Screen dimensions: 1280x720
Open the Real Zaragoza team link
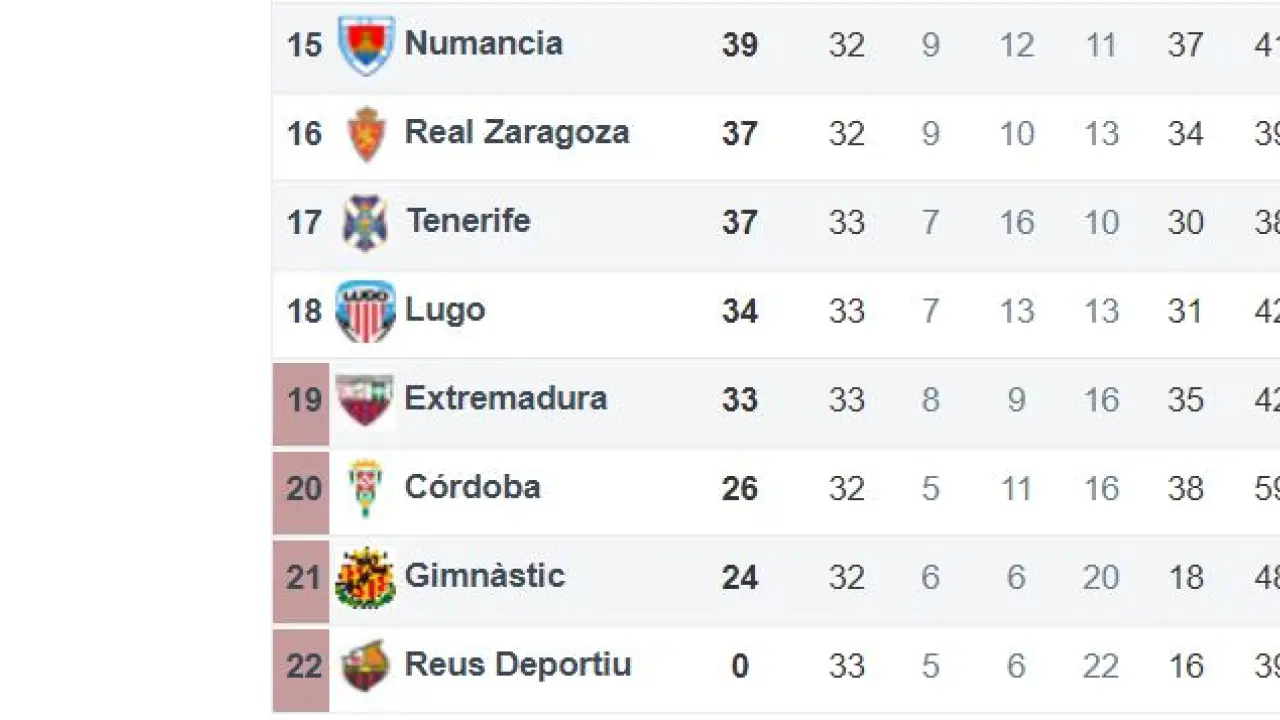tap(517, 133)
